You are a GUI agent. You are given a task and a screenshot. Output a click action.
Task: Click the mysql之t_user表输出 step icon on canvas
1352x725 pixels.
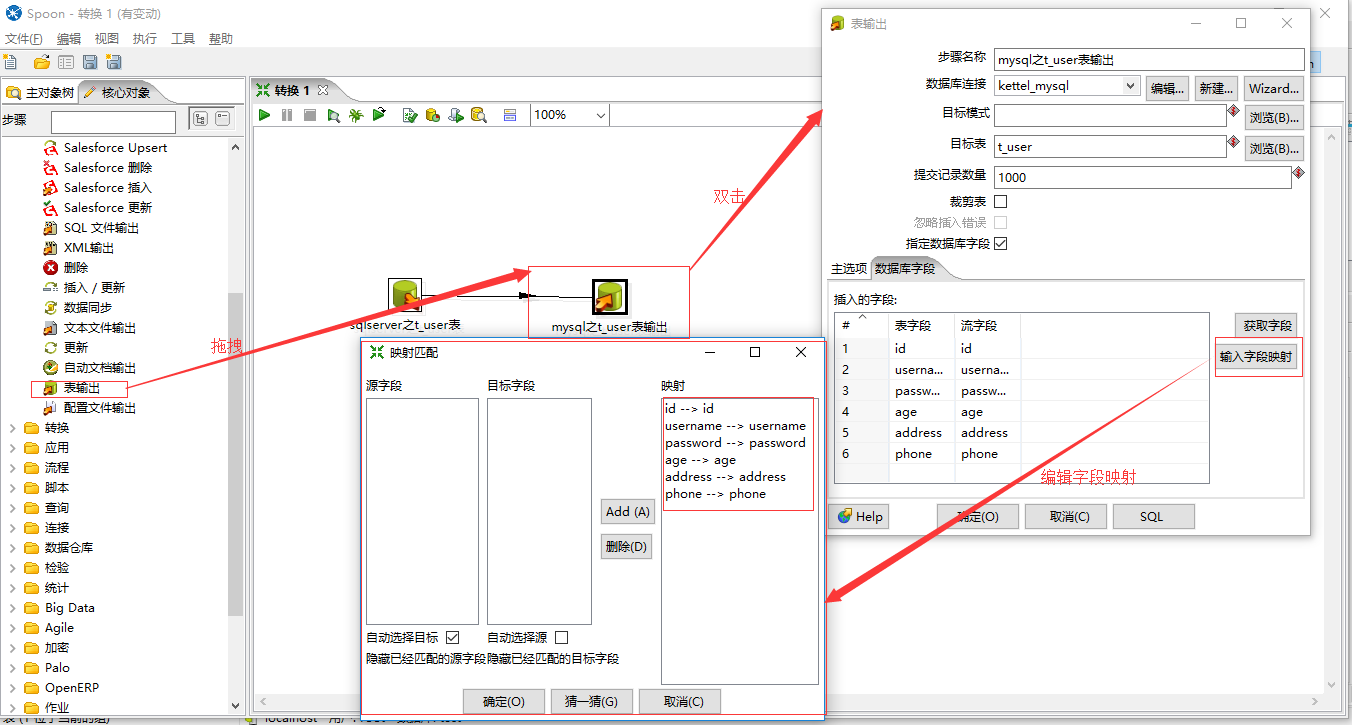[609, 297]
